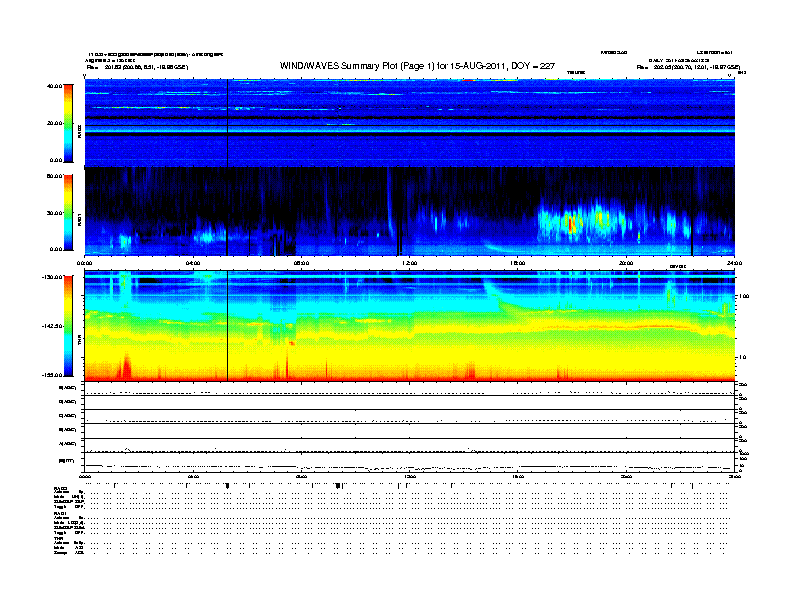Select the 60.00 label on RAD1 color scale
Image resolution: width=792 pixels, height=612 pixels.
click(54, 176)
